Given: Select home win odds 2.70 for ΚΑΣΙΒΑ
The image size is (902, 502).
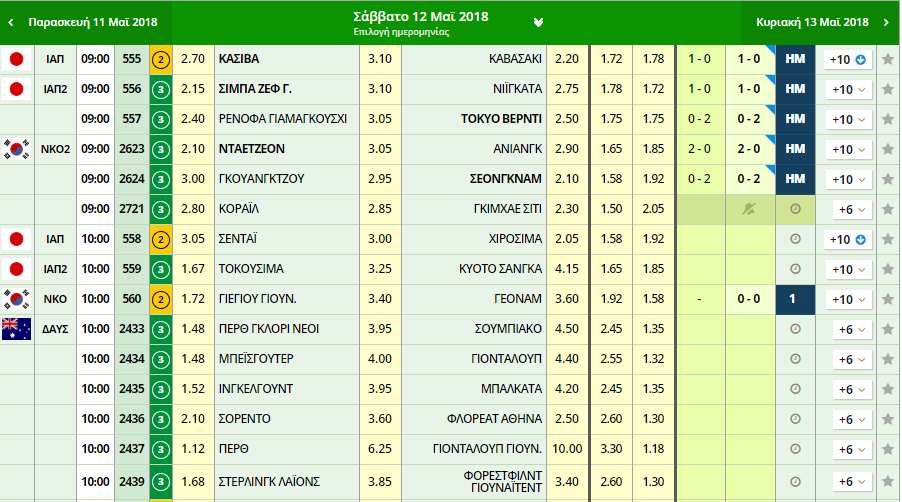Looking at the screenshot, I should pos(193,59).
